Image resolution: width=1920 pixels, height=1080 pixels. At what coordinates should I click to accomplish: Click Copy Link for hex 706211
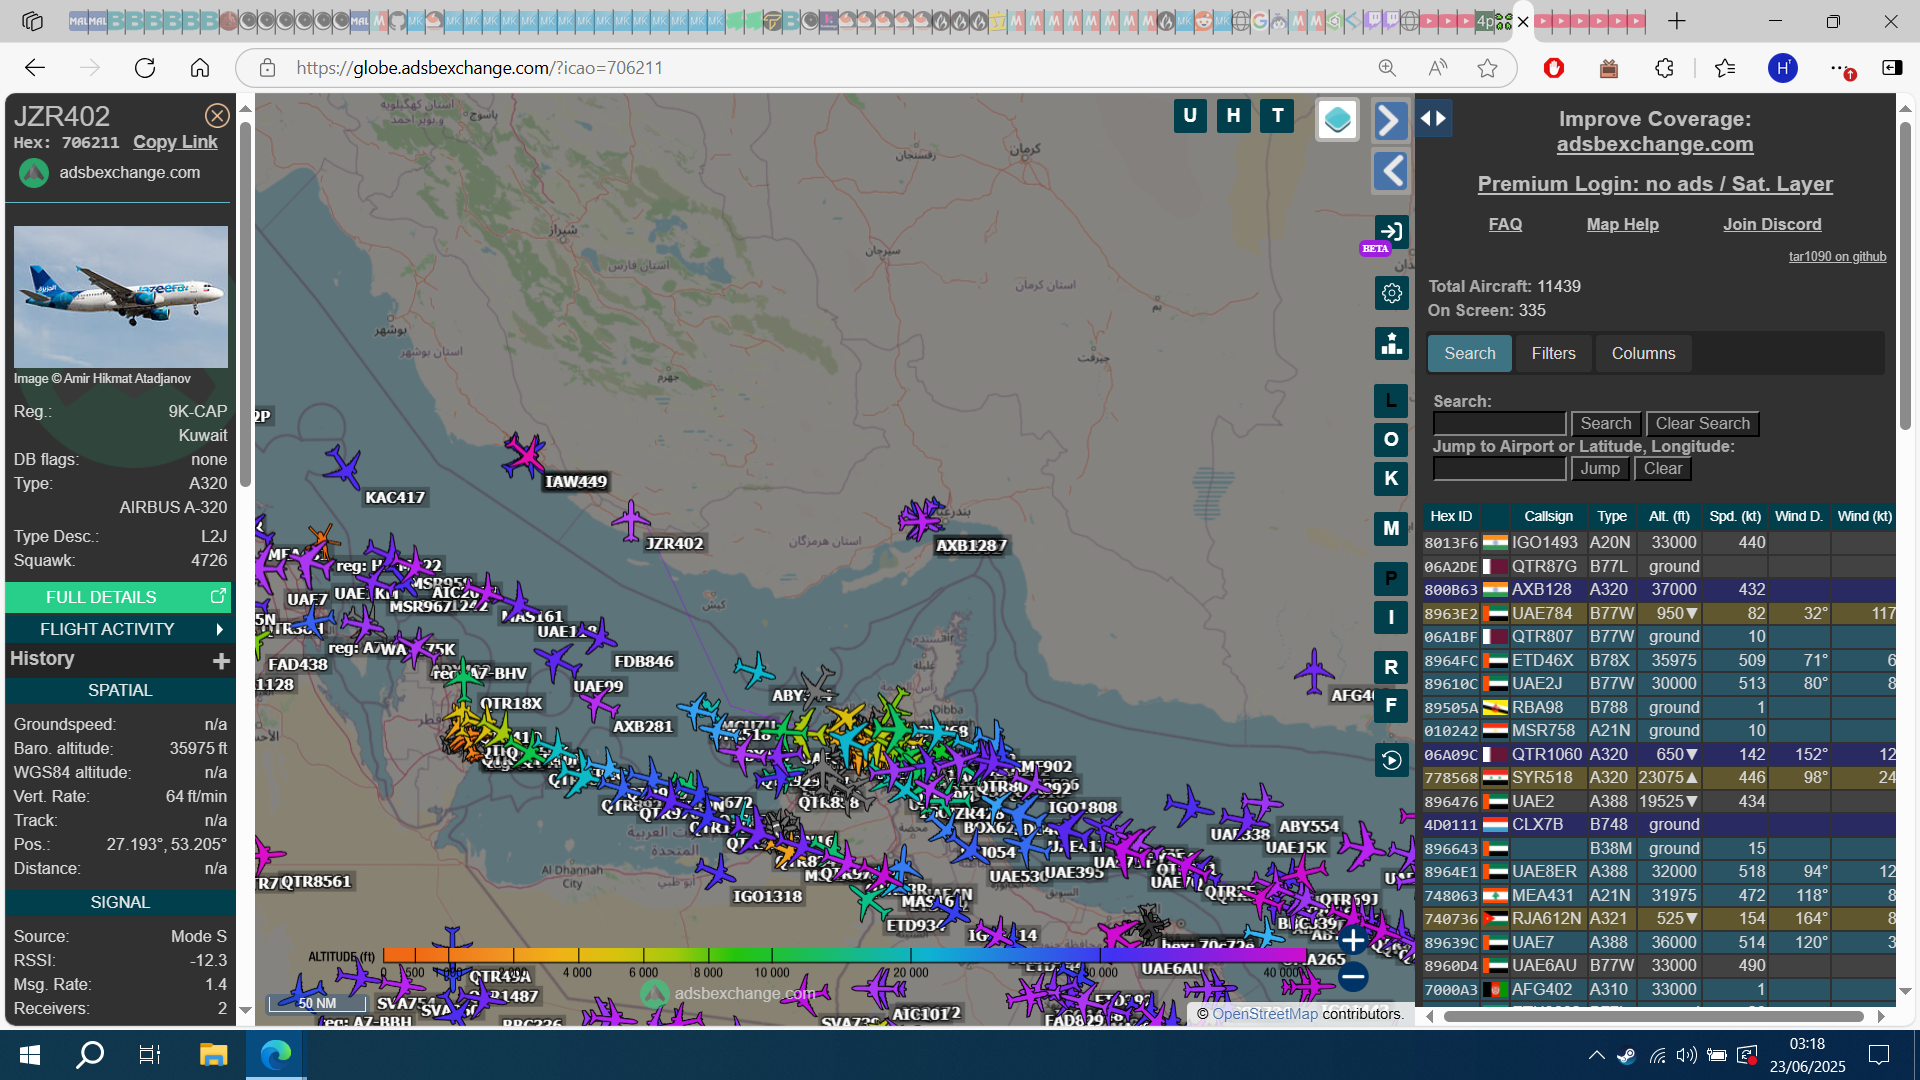[175, 142]
